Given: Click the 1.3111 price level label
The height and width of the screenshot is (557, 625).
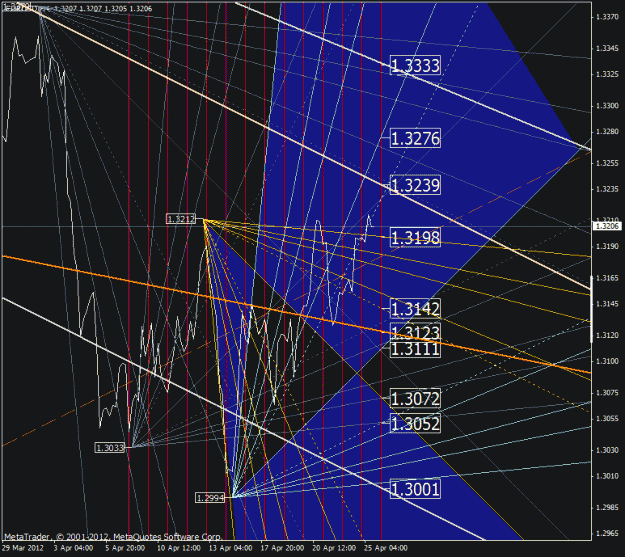Looking at the screenshot, I should (x=415, y=349).
